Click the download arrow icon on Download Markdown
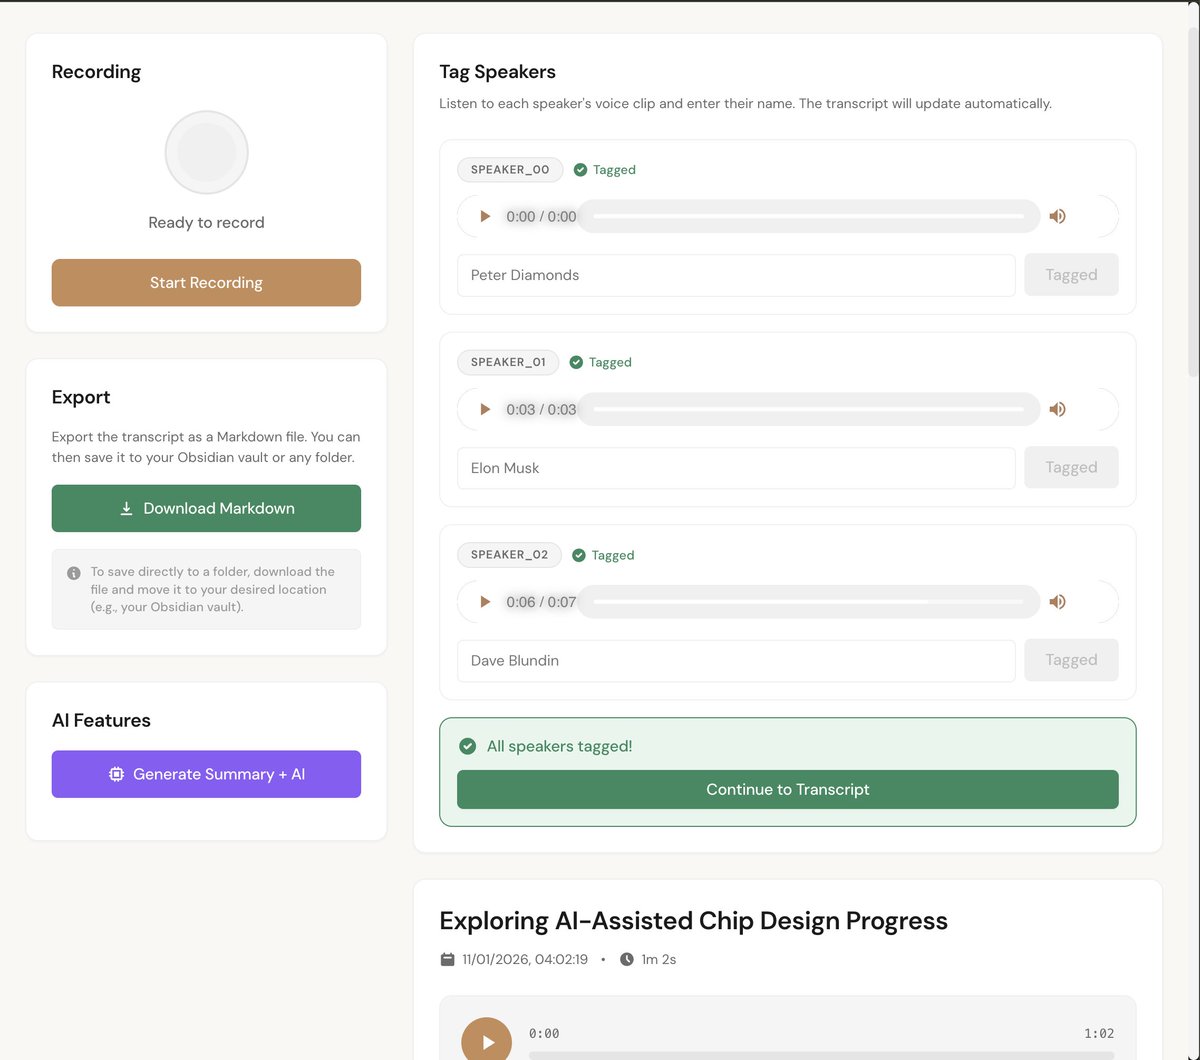 pos(127,508)
